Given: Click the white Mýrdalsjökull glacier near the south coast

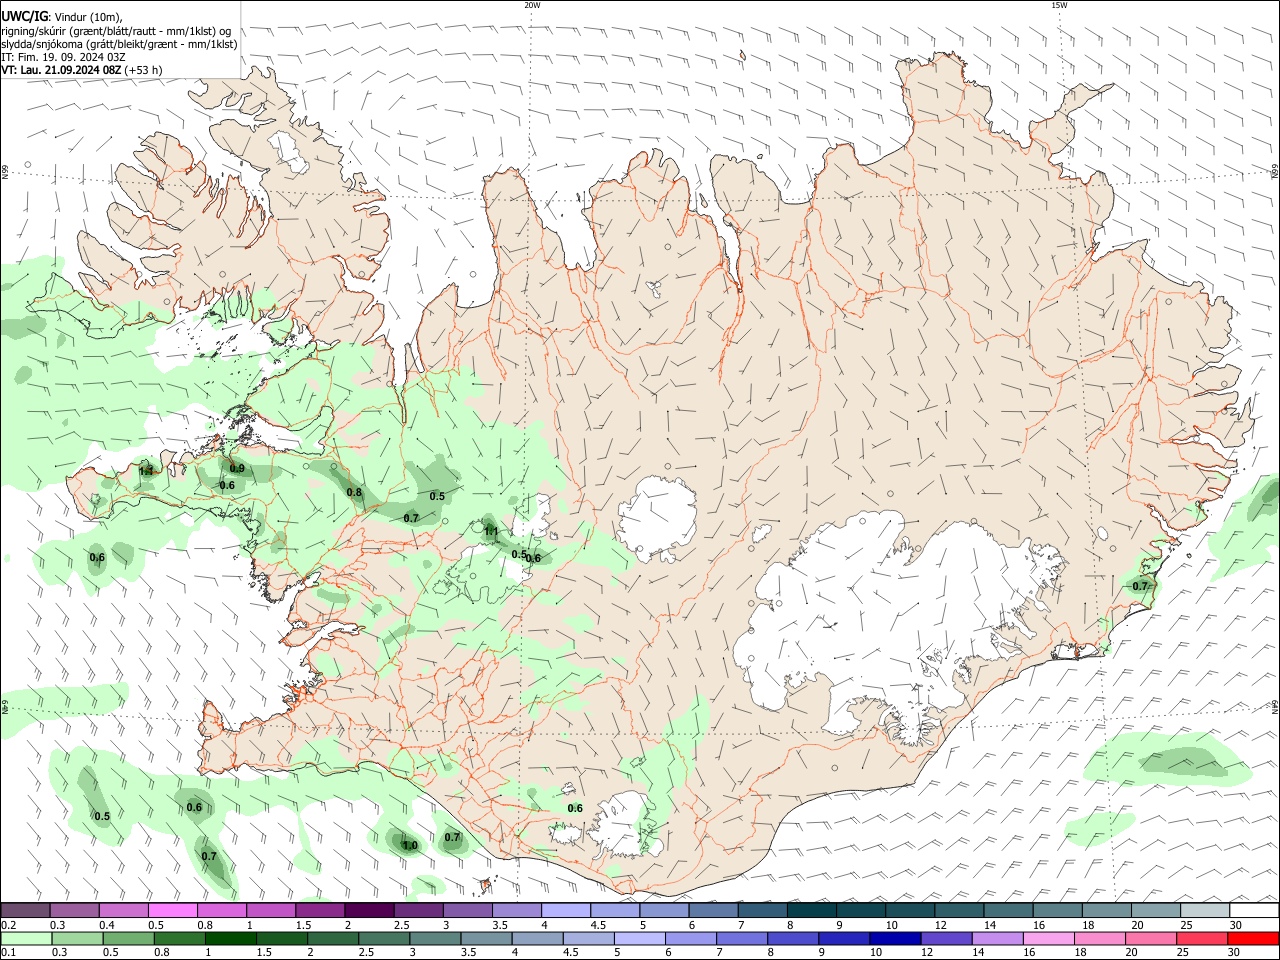Looking at the screenshot, I should coord(625,825).
